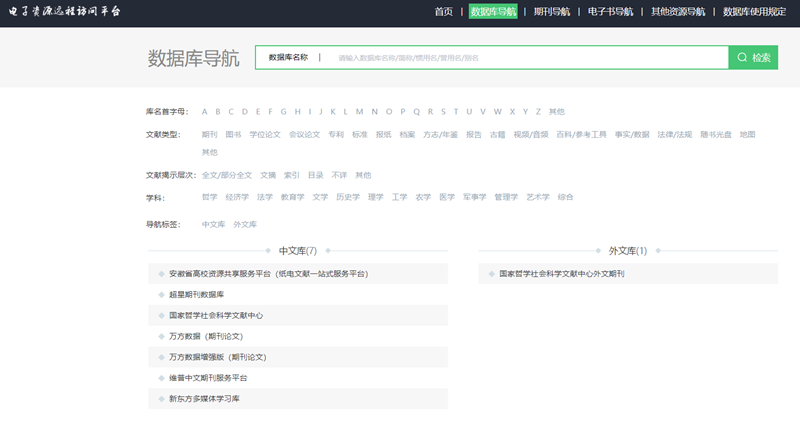800x432 pixels.
Task: Click the diamond icon beside 维普中文期刊服务平台
Action: click(x=160, y=378)
